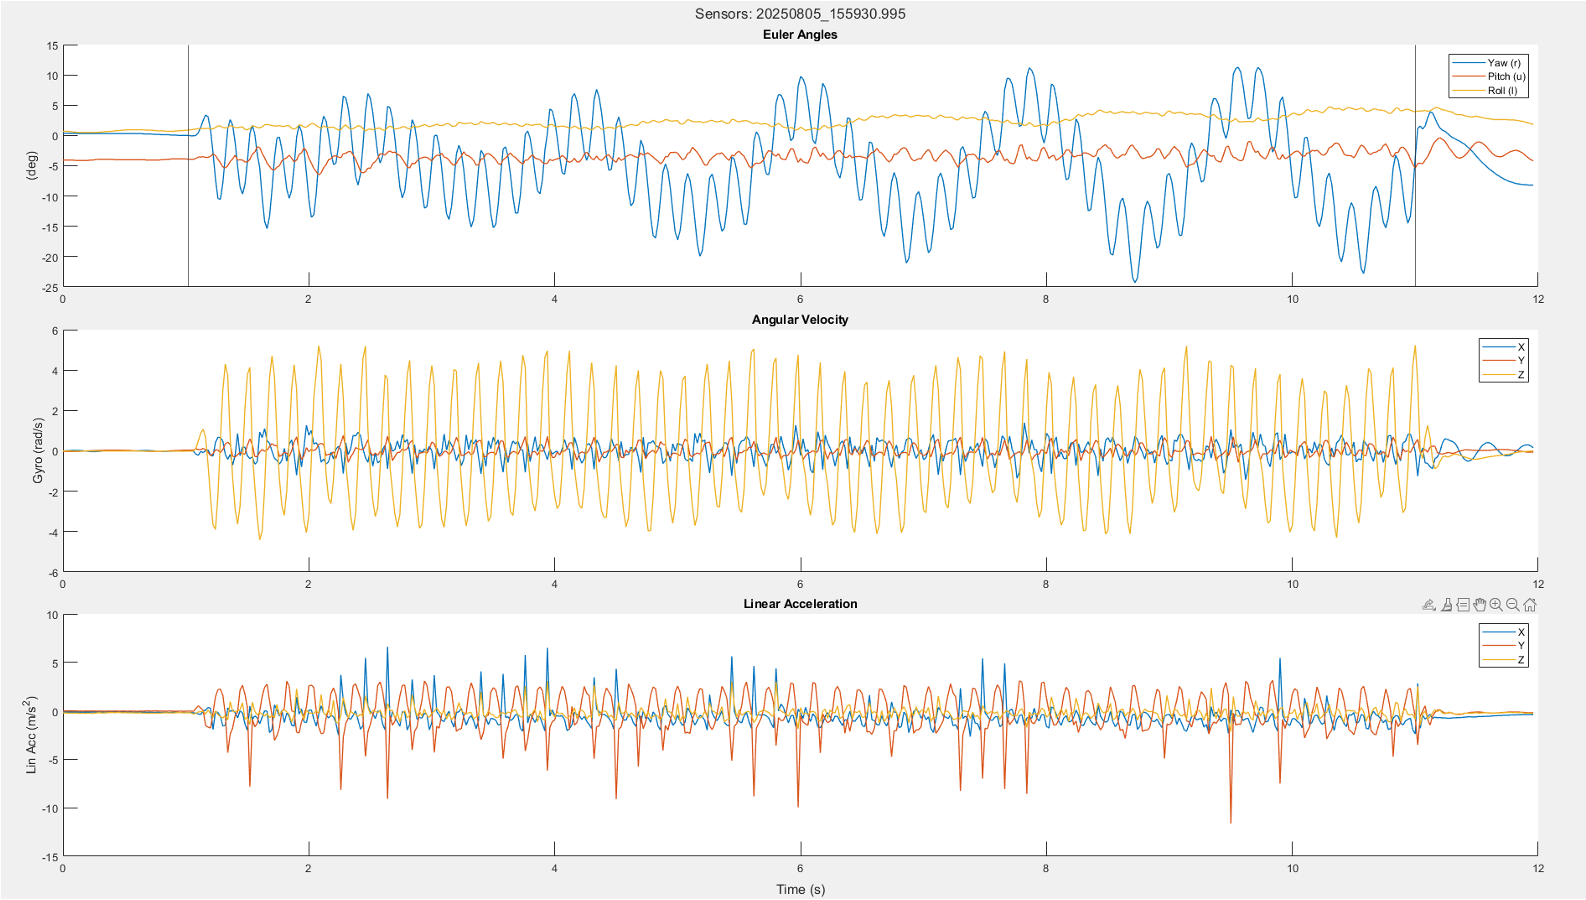
Task: Activate the Zoom out magnifier
Action: [x=1513, y=605]
